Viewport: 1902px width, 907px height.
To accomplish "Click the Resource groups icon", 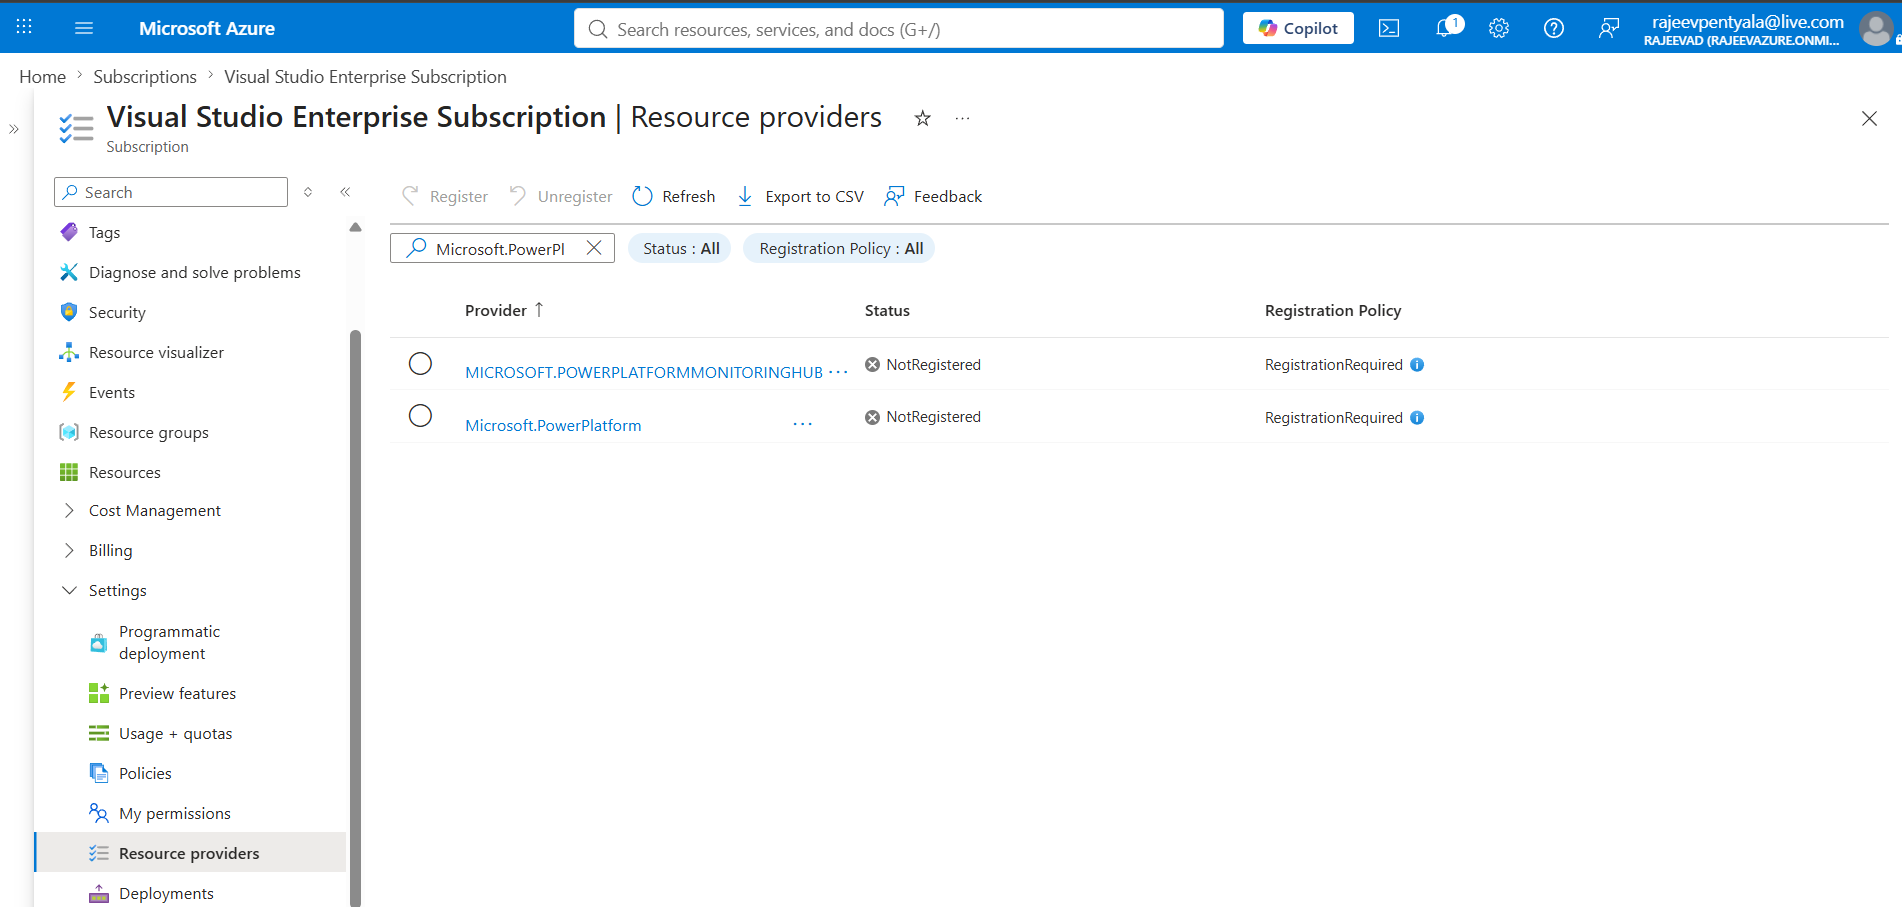I will pos(69,432).
